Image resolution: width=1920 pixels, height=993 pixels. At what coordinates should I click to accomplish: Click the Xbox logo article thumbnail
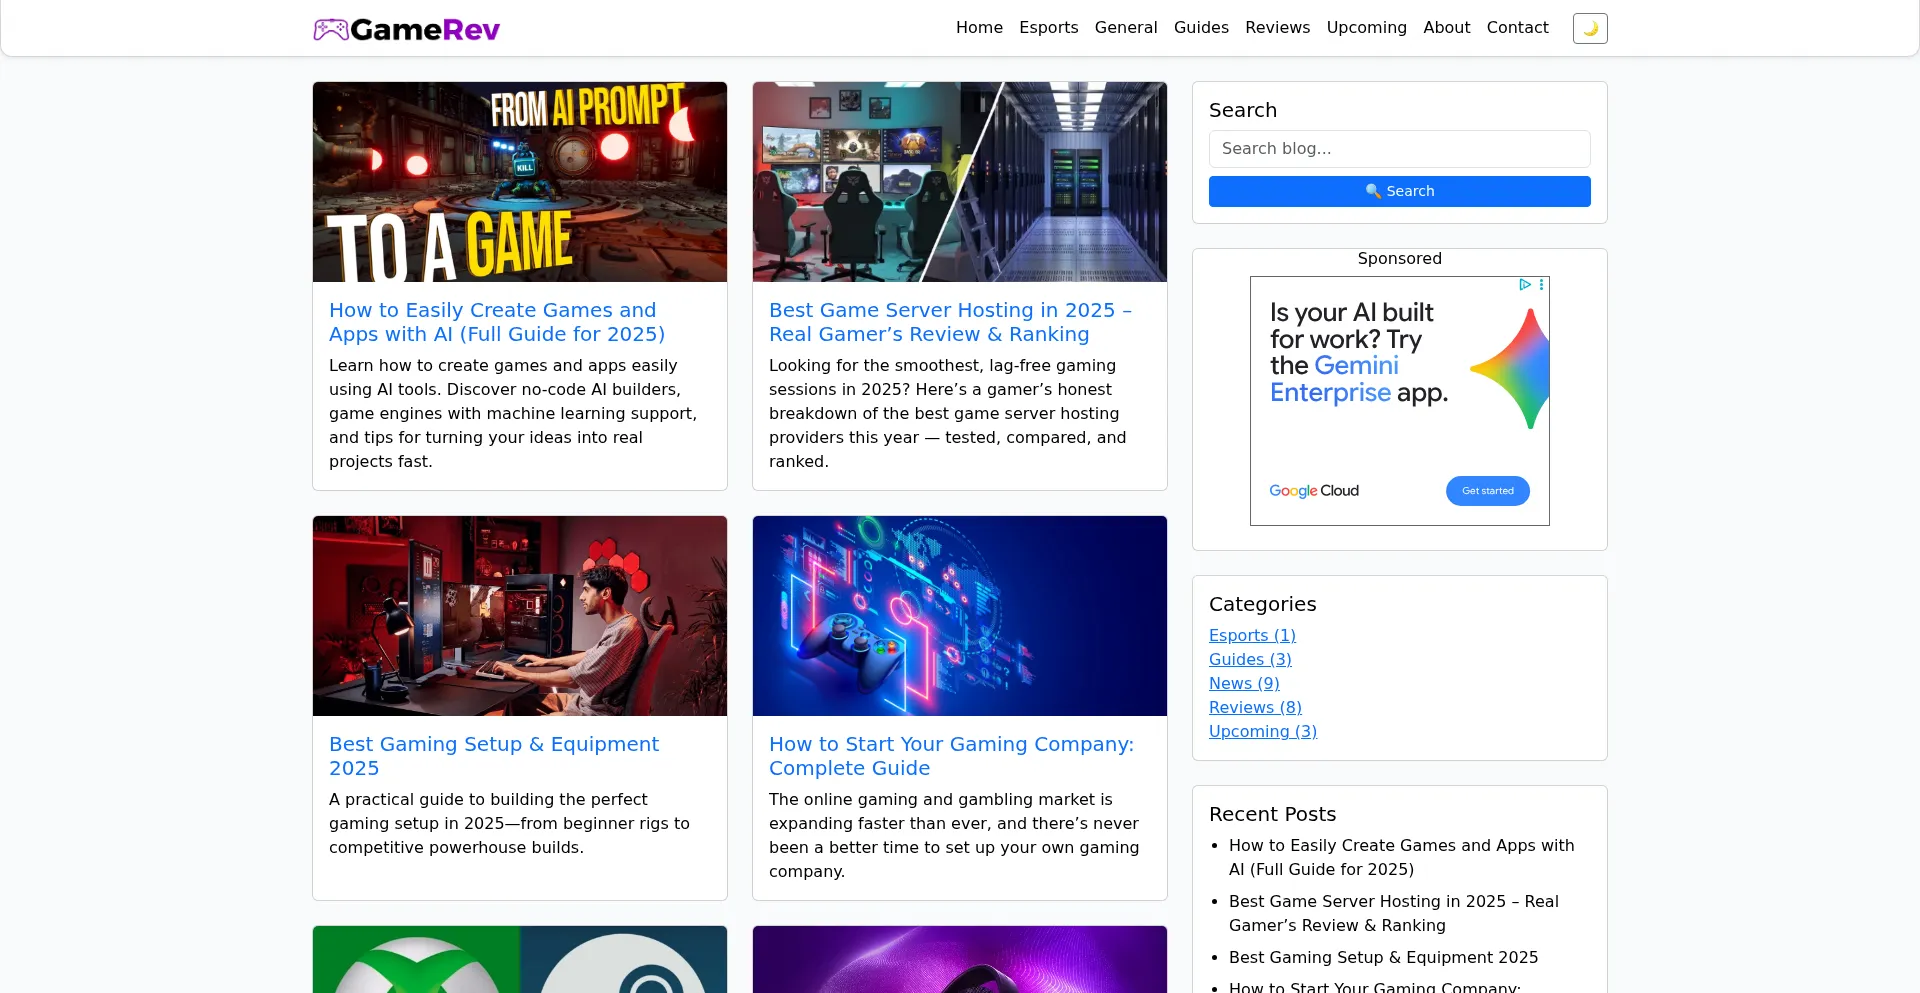(520, 959)
